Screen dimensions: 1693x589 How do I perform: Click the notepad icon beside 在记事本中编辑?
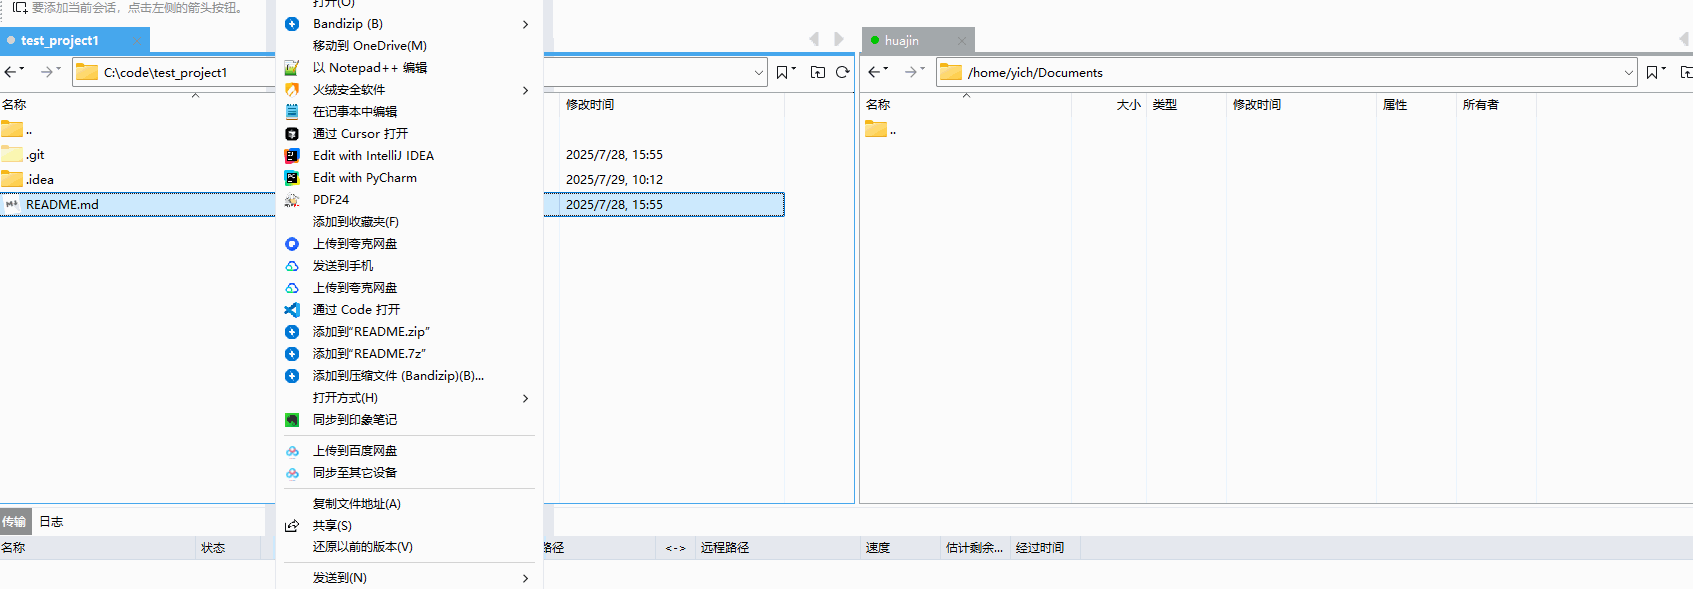click(x=292, y=112)
